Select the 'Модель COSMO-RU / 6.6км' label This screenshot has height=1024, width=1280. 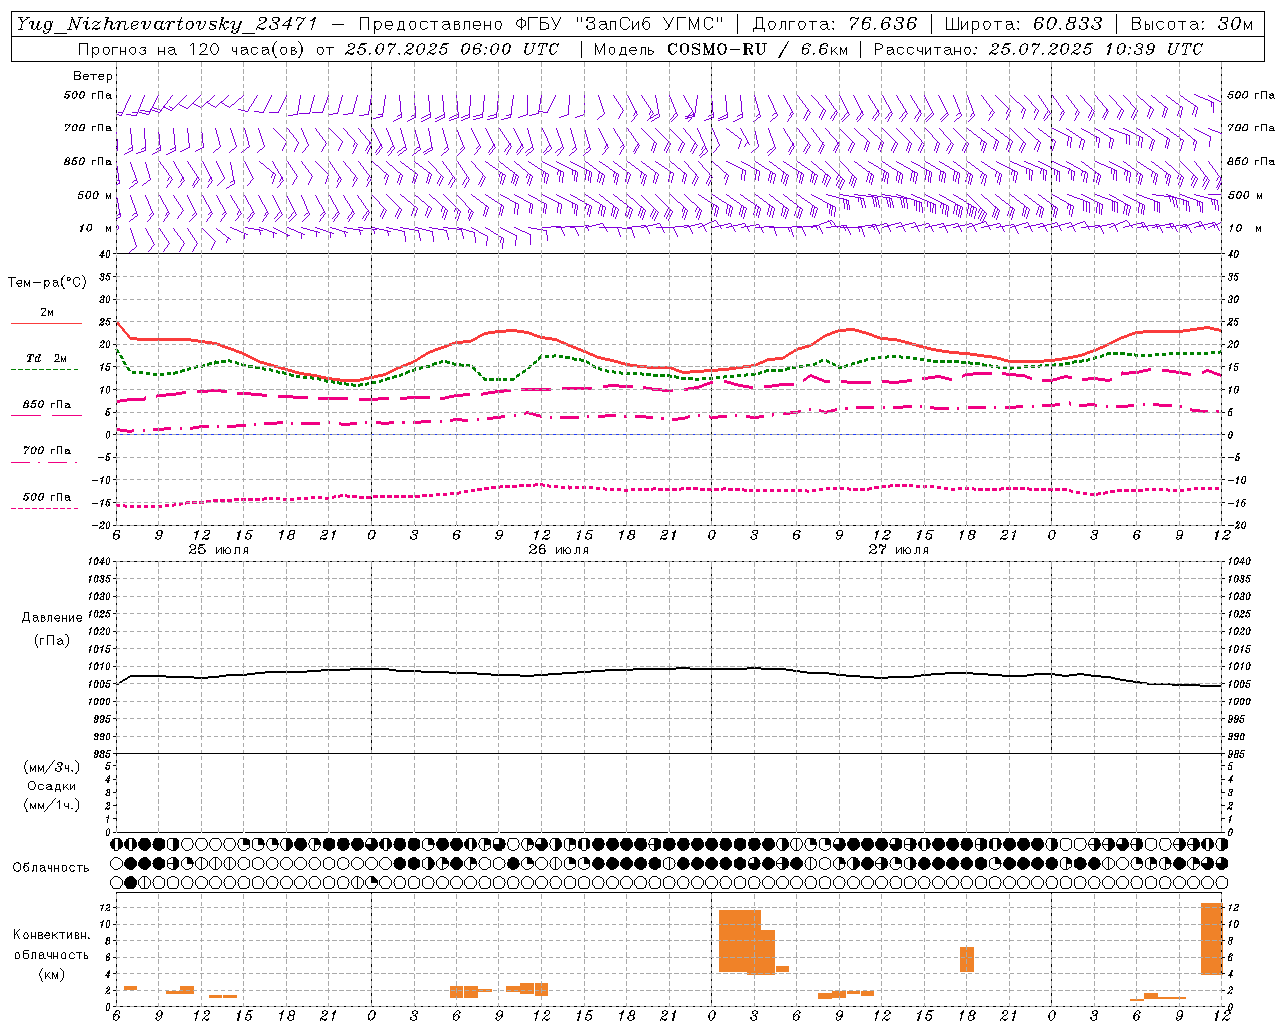tap(720, 49)
